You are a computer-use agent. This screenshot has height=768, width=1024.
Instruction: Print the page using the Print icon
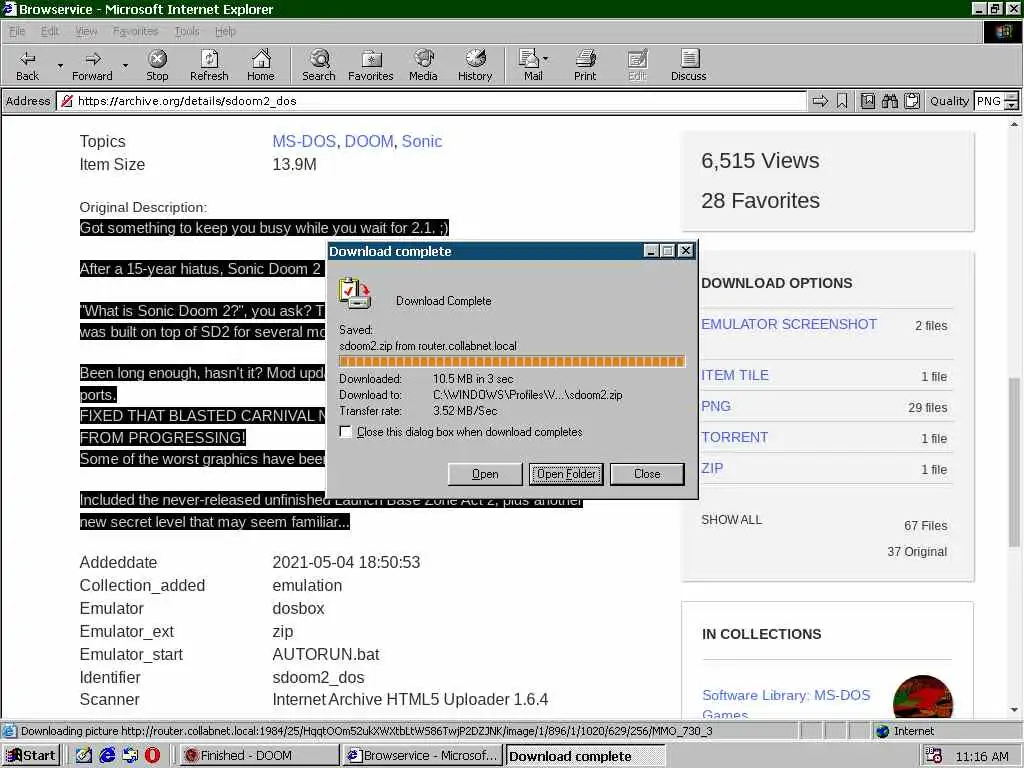585,65
